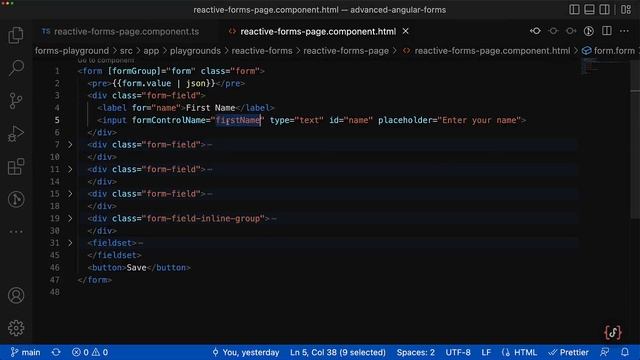Click reactive-forms-page folder breadcrumb
The height and width of the screenshot is (360, 640).
pos(346,51)
